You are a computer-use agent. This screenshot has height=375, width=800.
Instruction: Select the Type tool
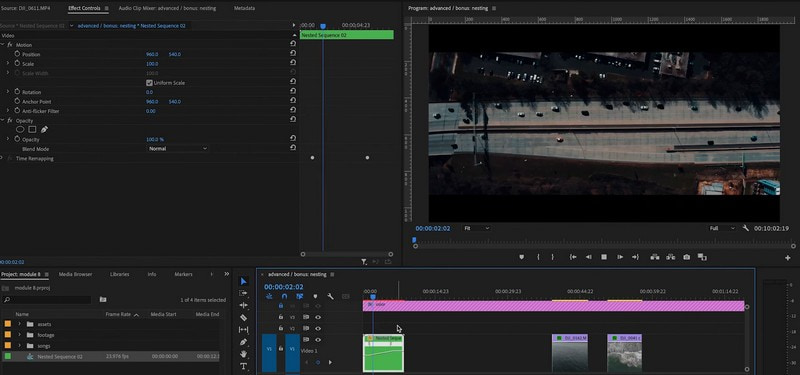[x=243, y=366]
